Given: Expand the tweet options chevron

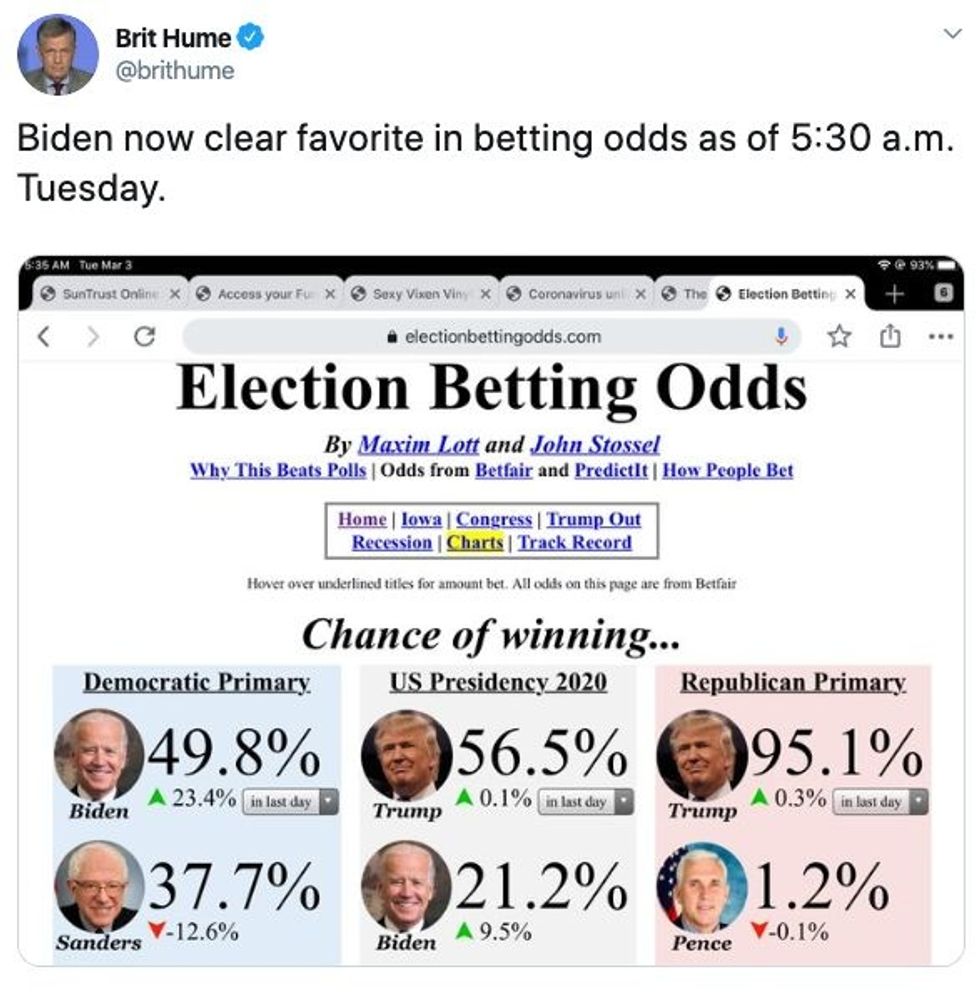Looking at the screenshot, I should (x=951, y=34).
